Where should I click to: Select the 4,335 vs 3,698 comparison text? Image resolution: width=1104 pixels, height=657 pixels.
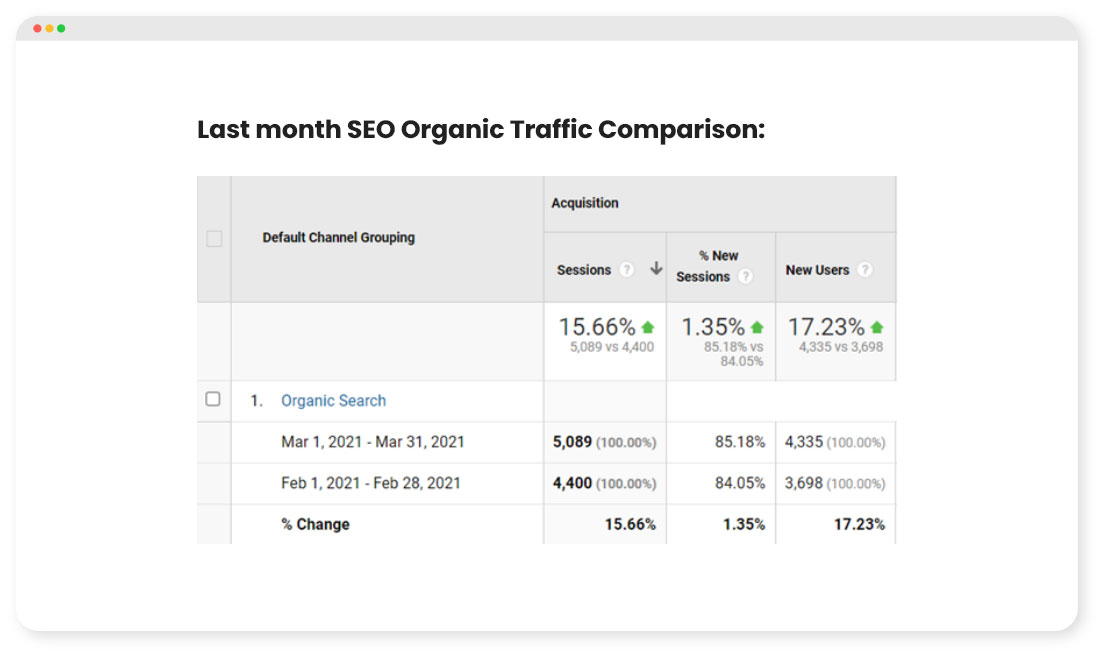coord(841,347)
